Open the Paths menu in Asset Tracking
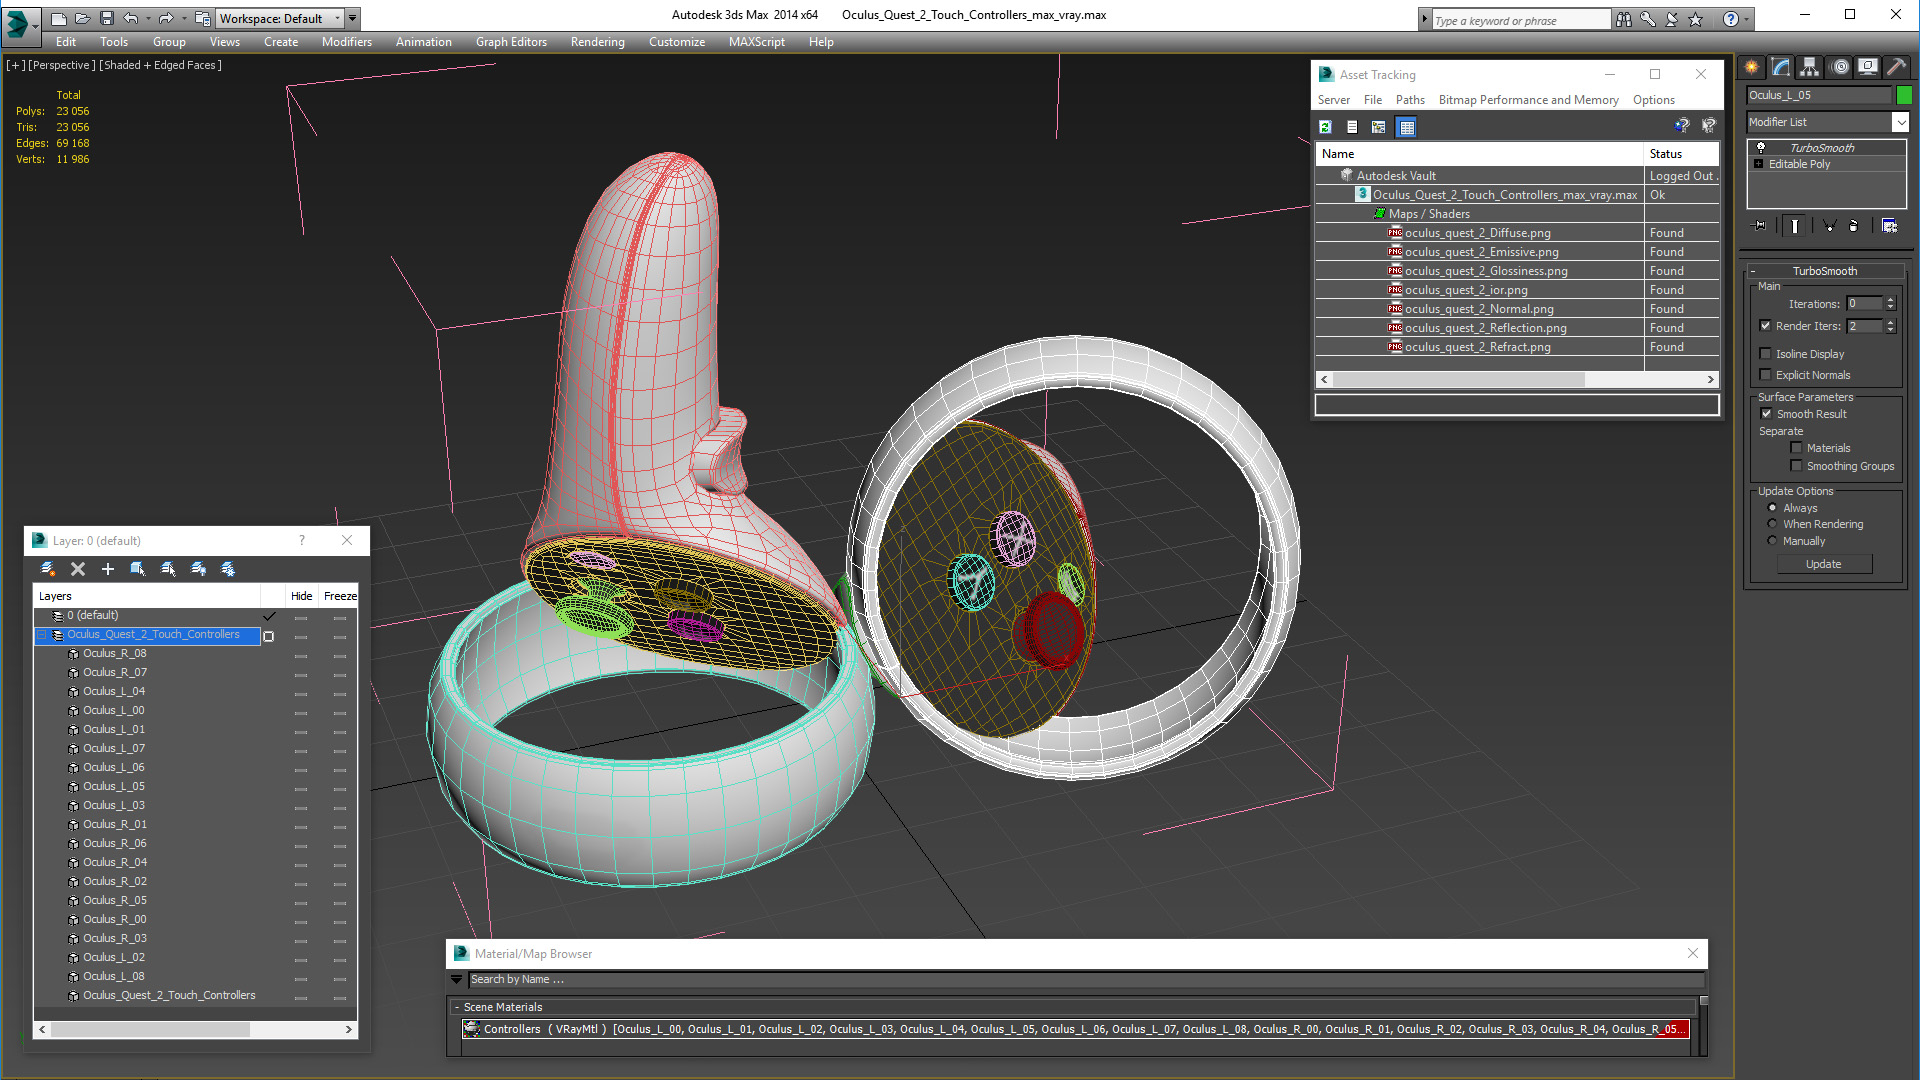The image size is (1920, 1080). coord(1410,100)
